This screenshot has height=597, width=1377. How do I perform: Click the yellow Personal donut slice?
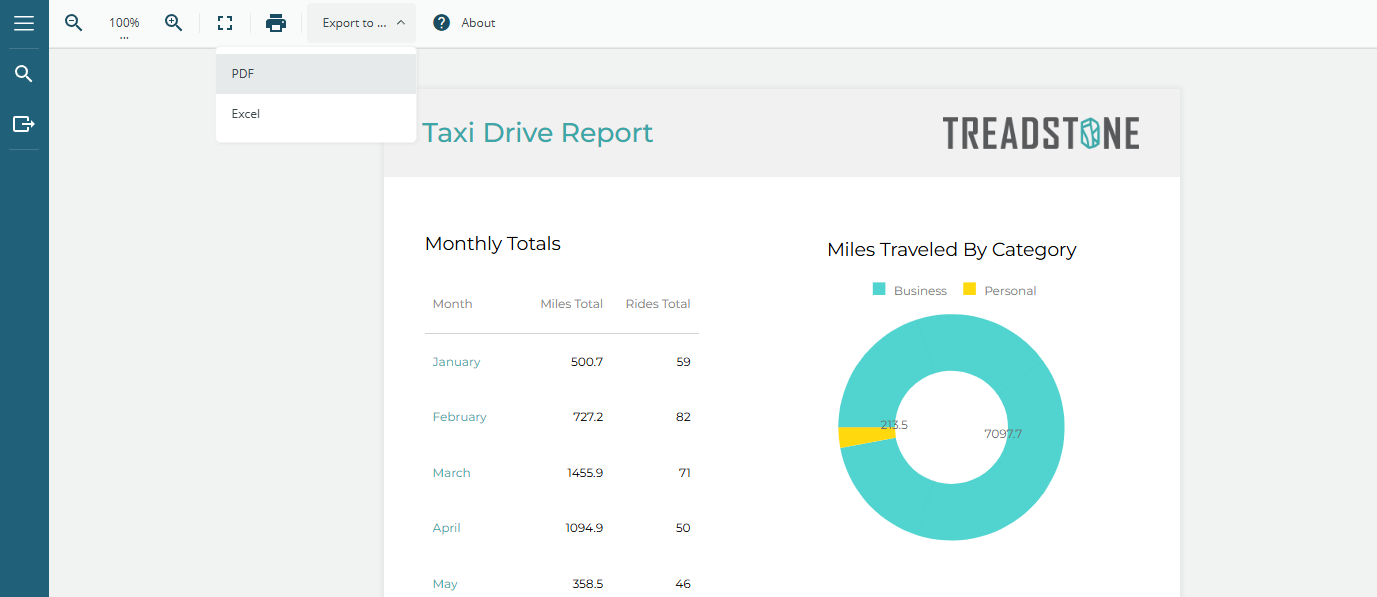[850, 437]
